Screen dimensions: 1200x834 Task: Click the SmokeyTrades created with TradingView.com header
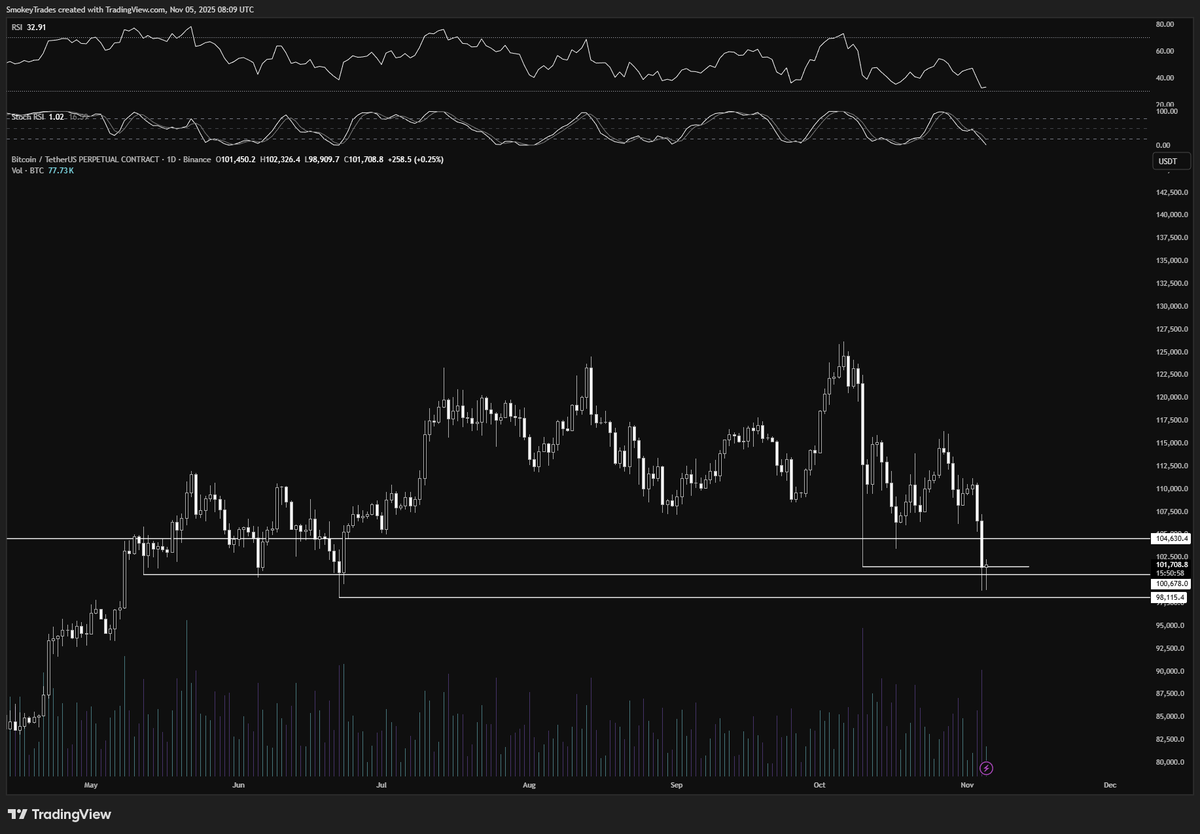[130, 9]
